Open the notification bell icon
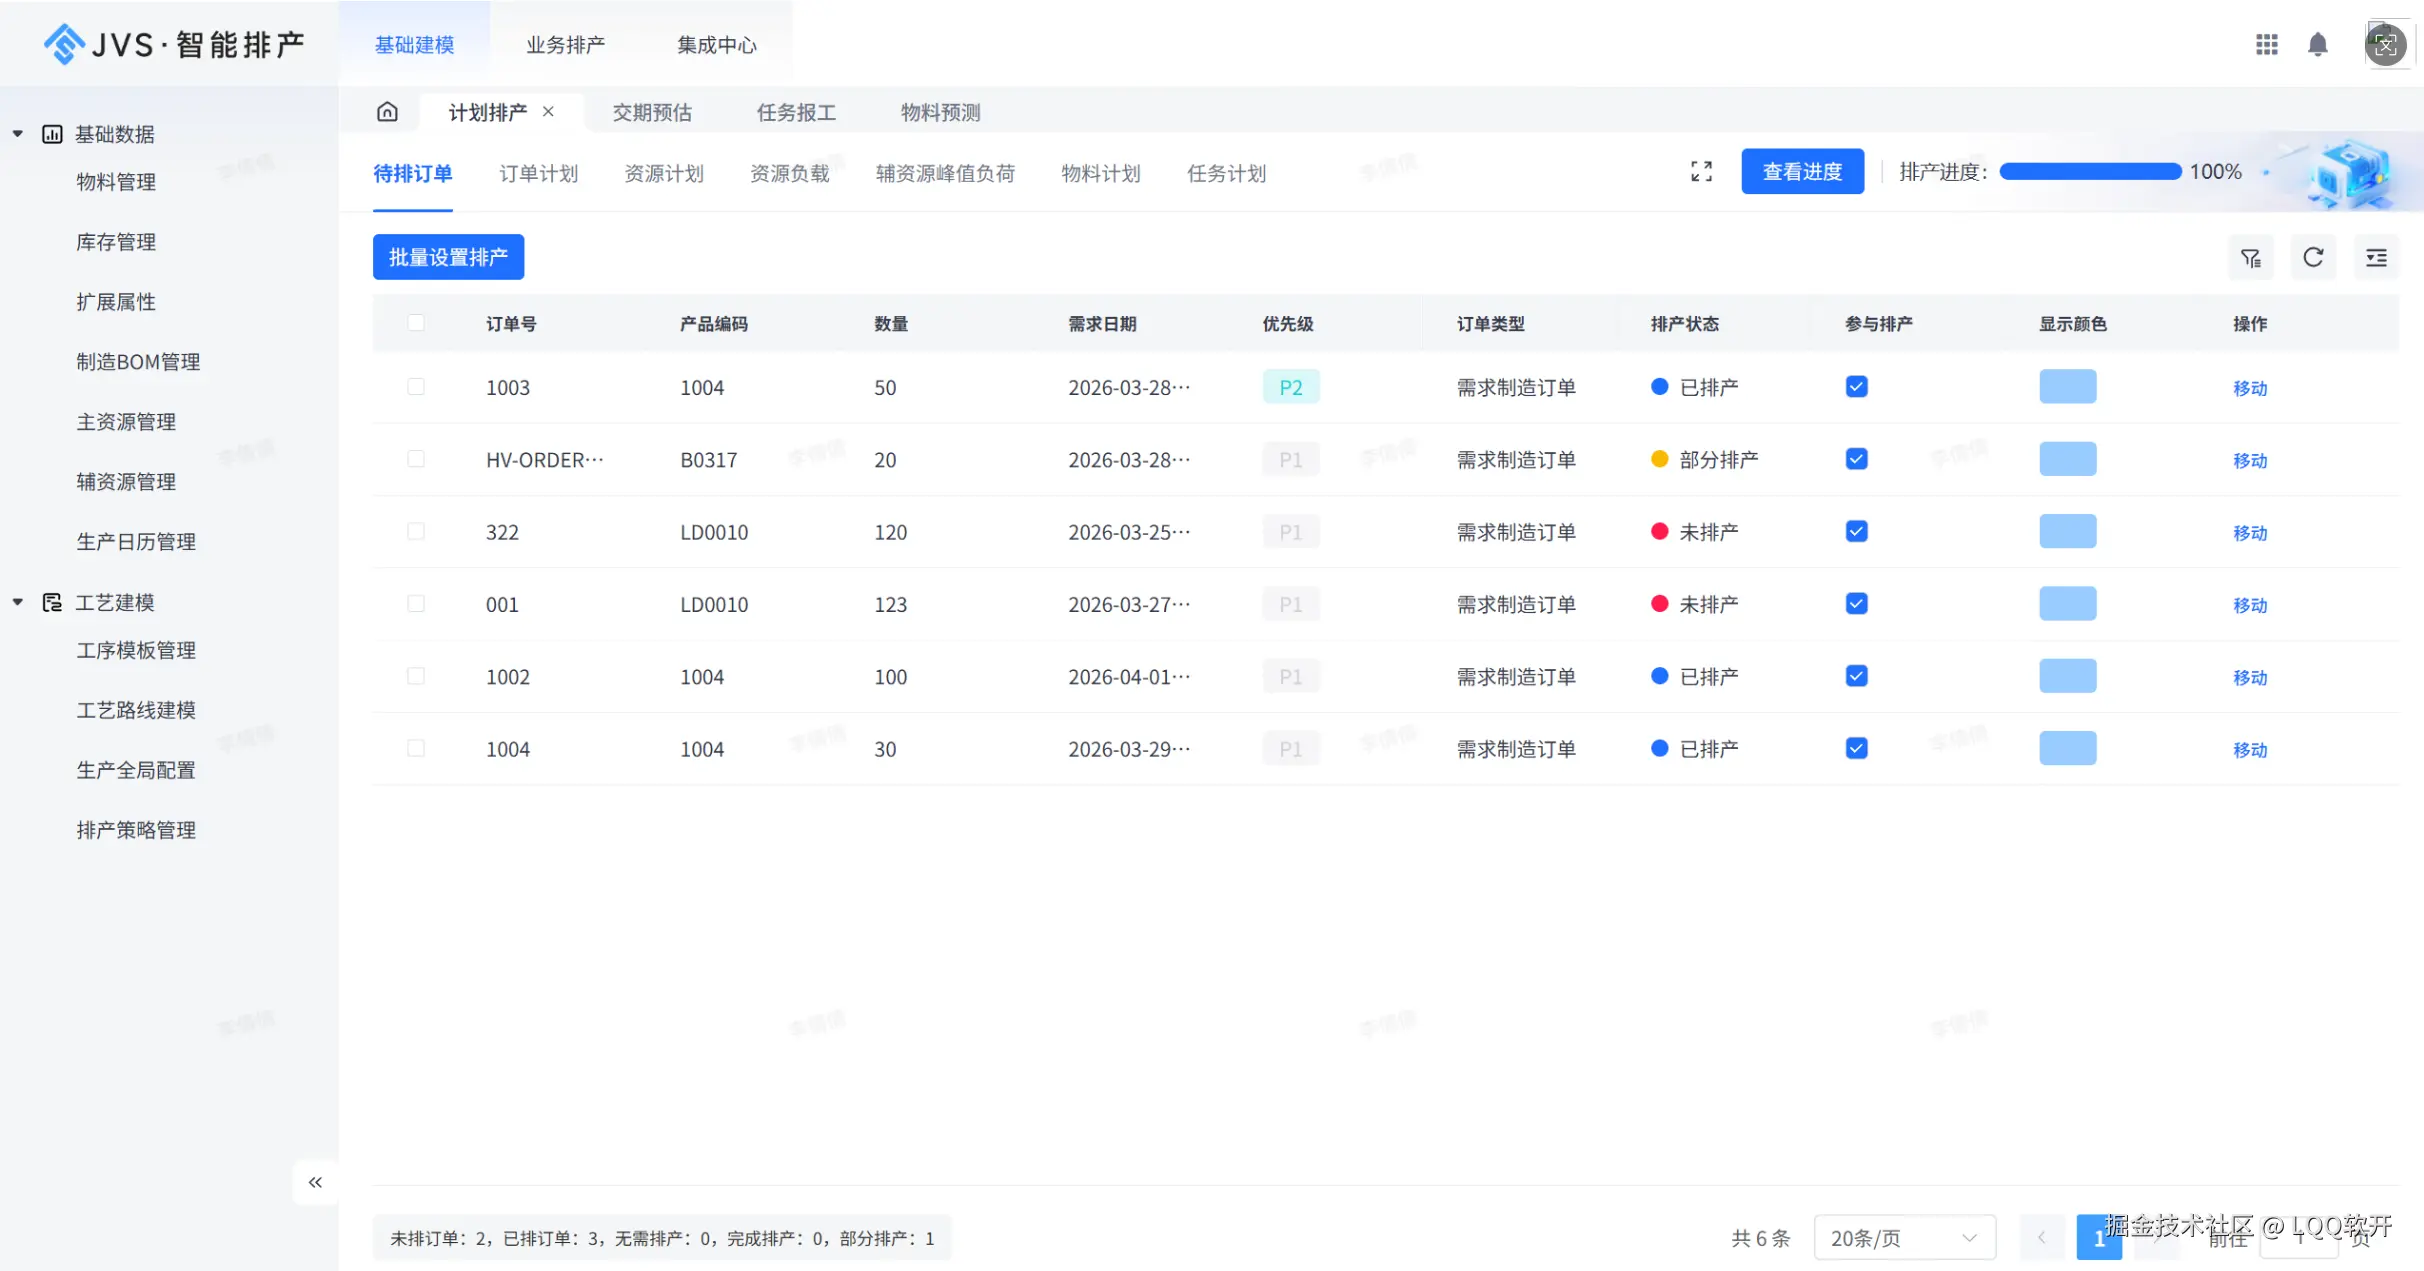This screenshot has height=1271, width=2424. coord(2318,44)
